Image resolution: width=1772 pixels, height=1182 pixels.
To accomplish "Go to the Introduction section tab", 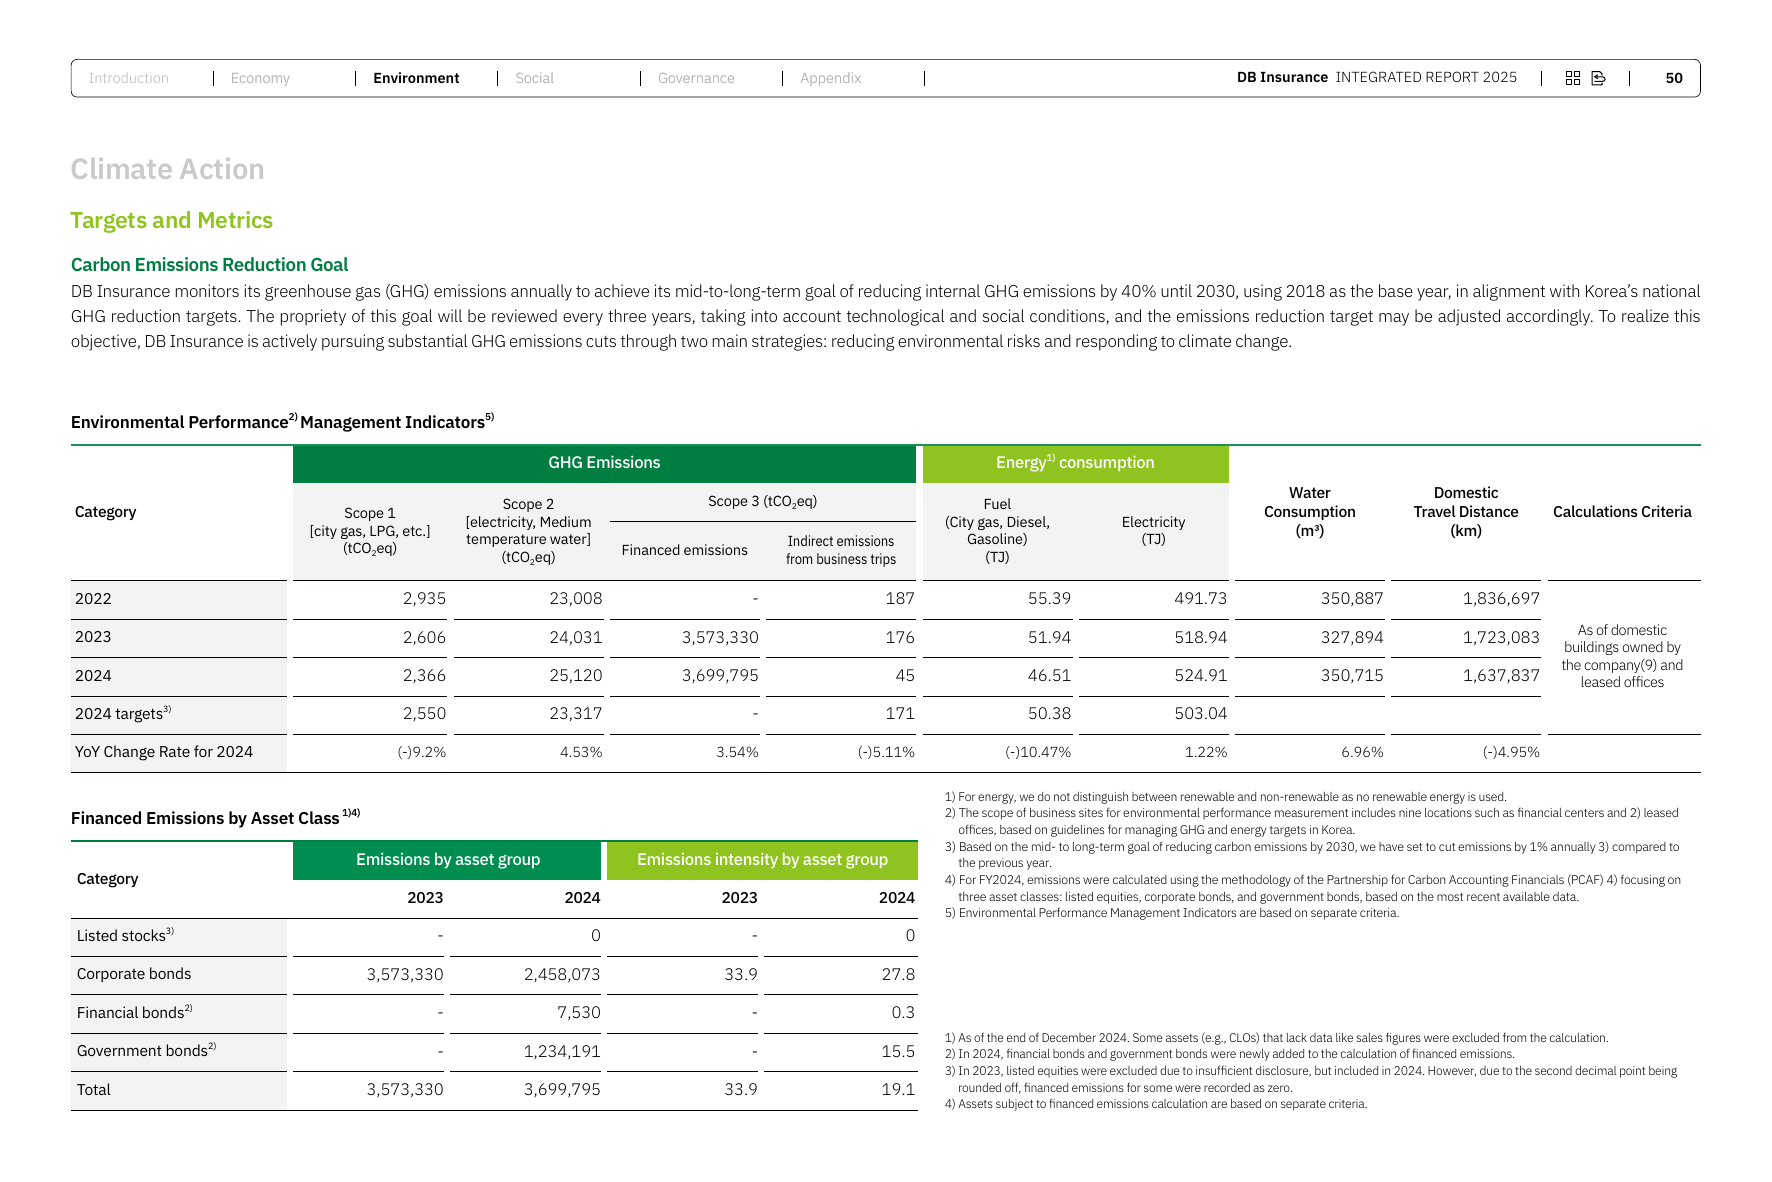I will (129, 78).
